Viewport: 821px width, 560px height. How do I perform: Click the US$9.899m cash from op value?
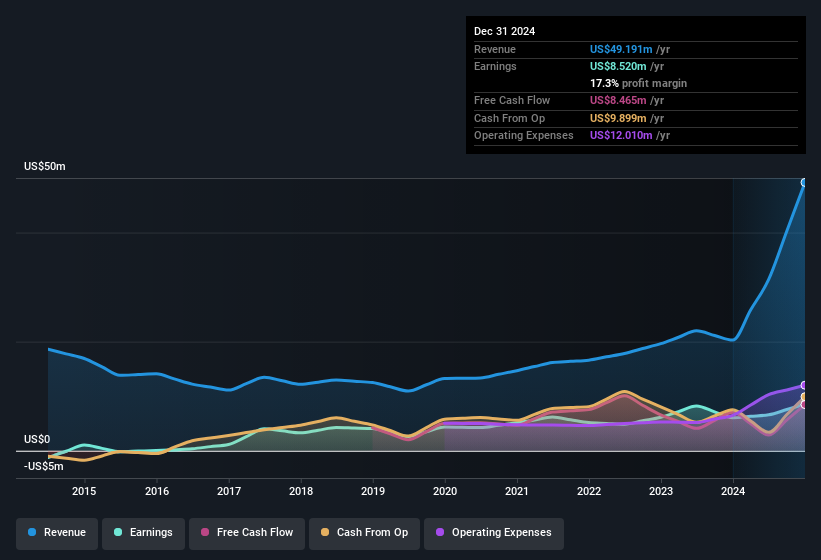point(618,118)
